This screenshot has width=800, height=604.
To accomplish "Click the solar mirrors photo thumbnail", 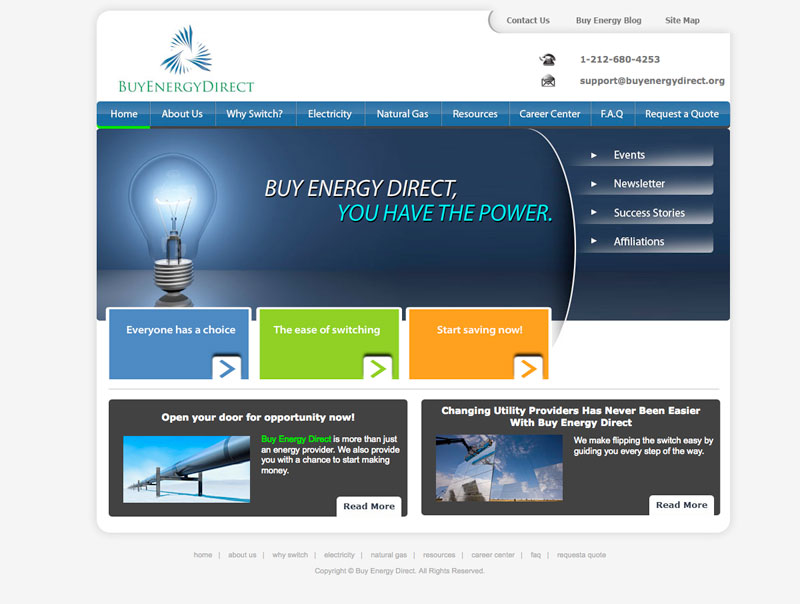I will click(499, 468).
